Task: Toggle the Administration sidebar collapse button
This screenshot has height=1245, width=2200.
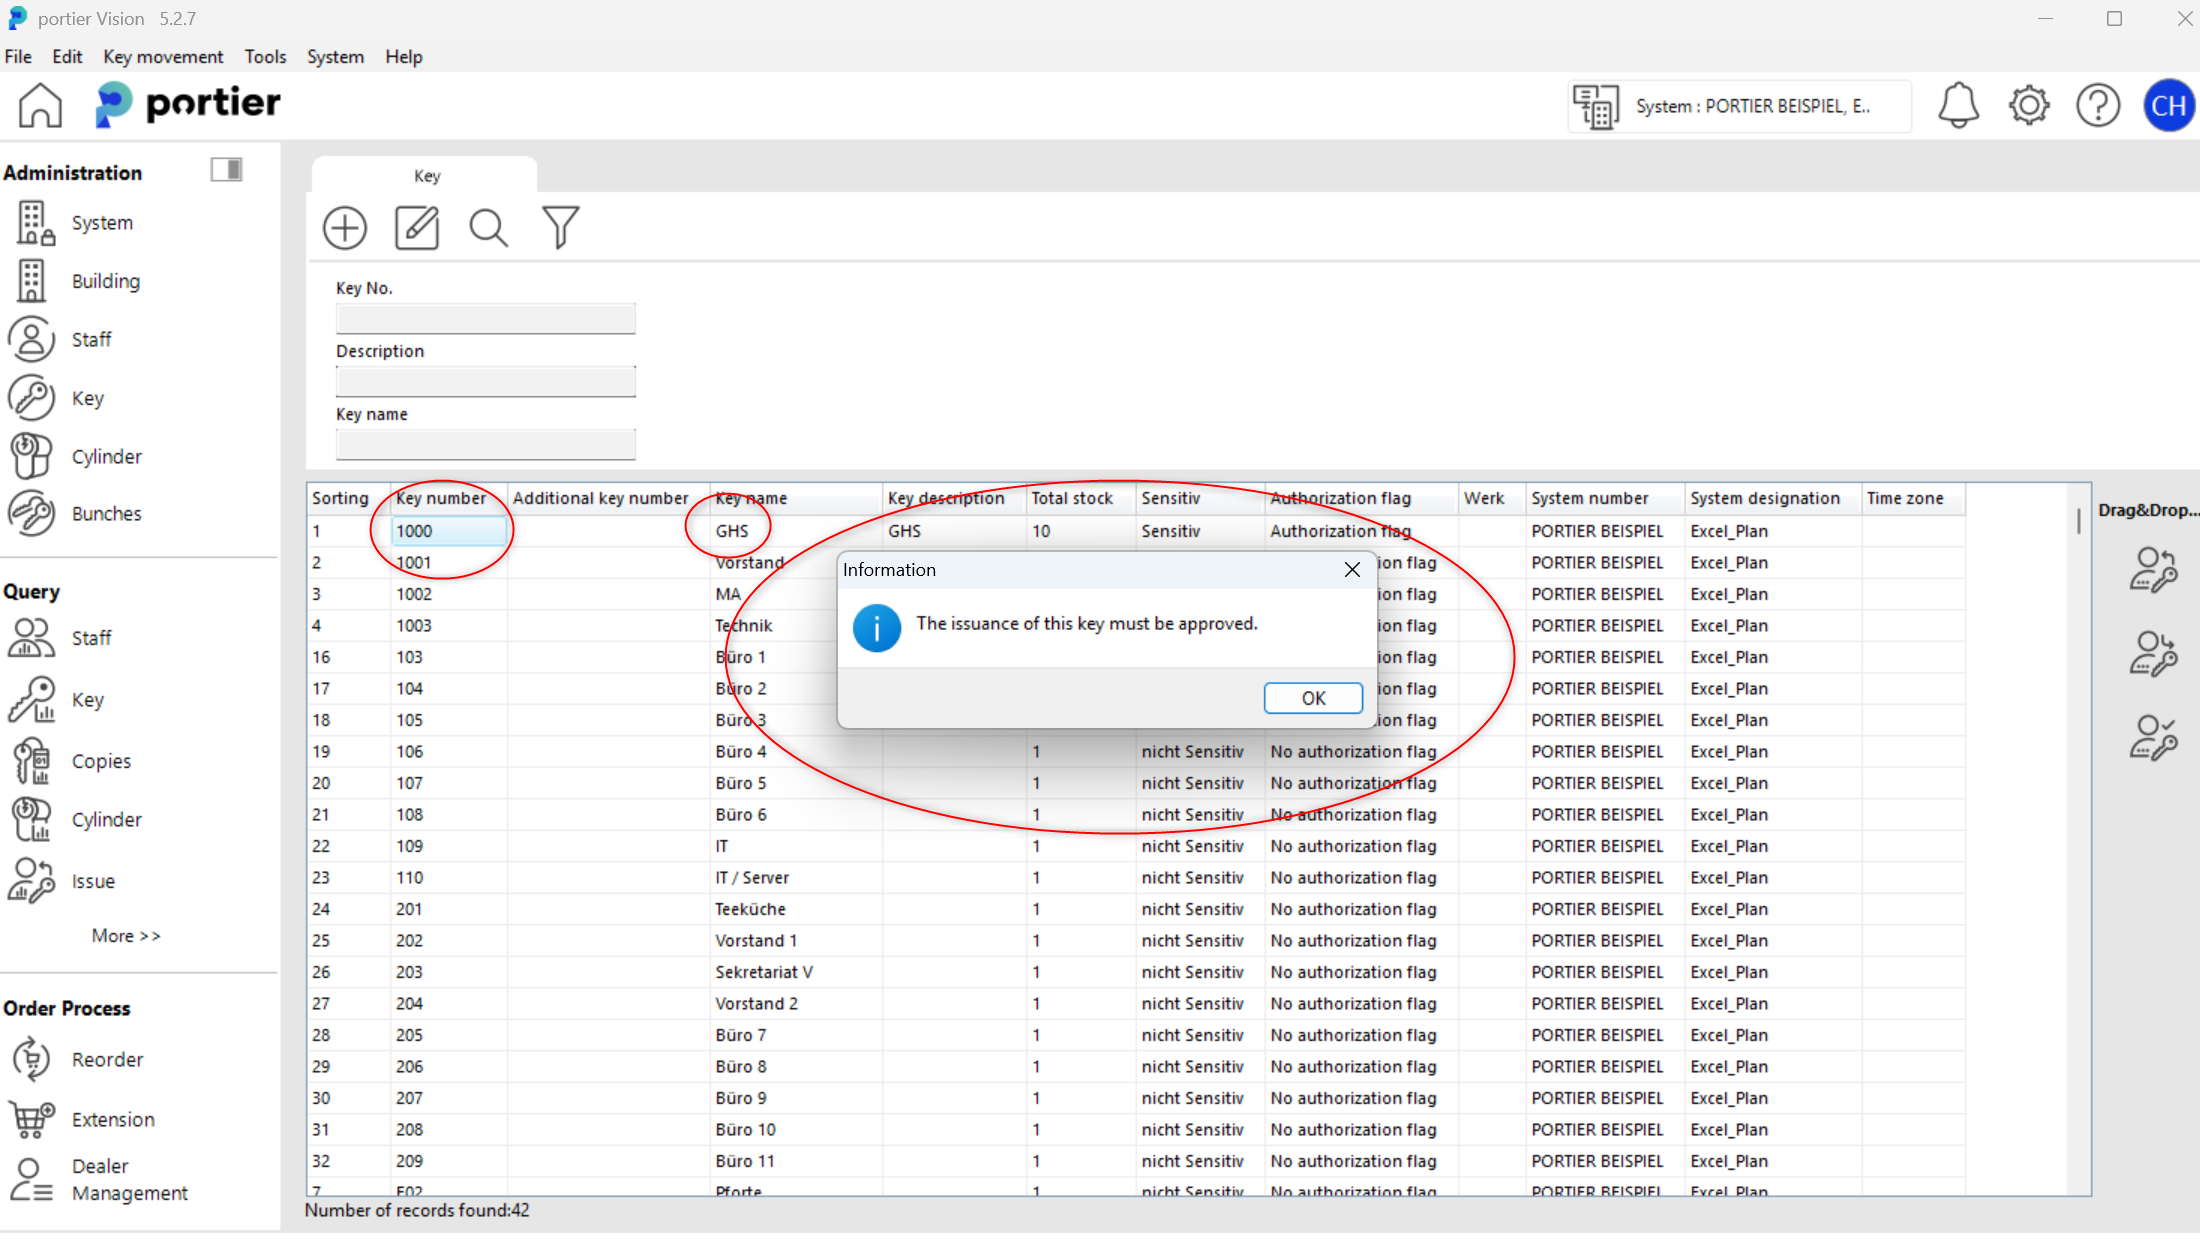Action: pos(226,170)
